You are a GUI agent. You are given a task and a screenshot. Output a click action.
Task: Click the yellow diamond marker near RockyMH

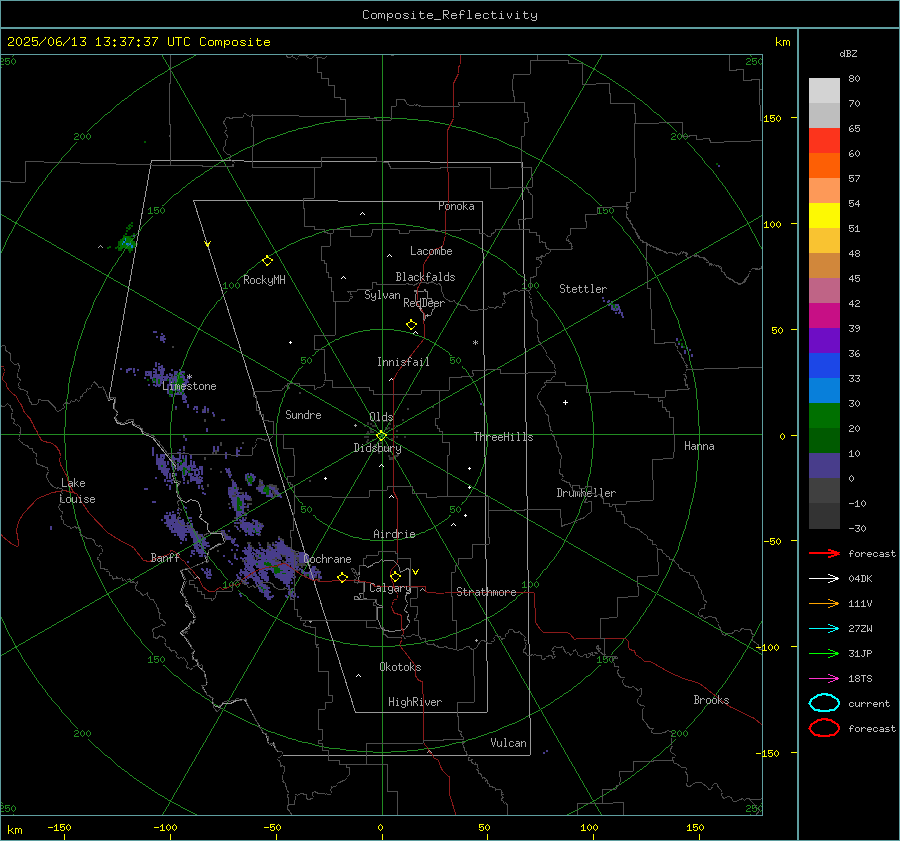[267, 261]
